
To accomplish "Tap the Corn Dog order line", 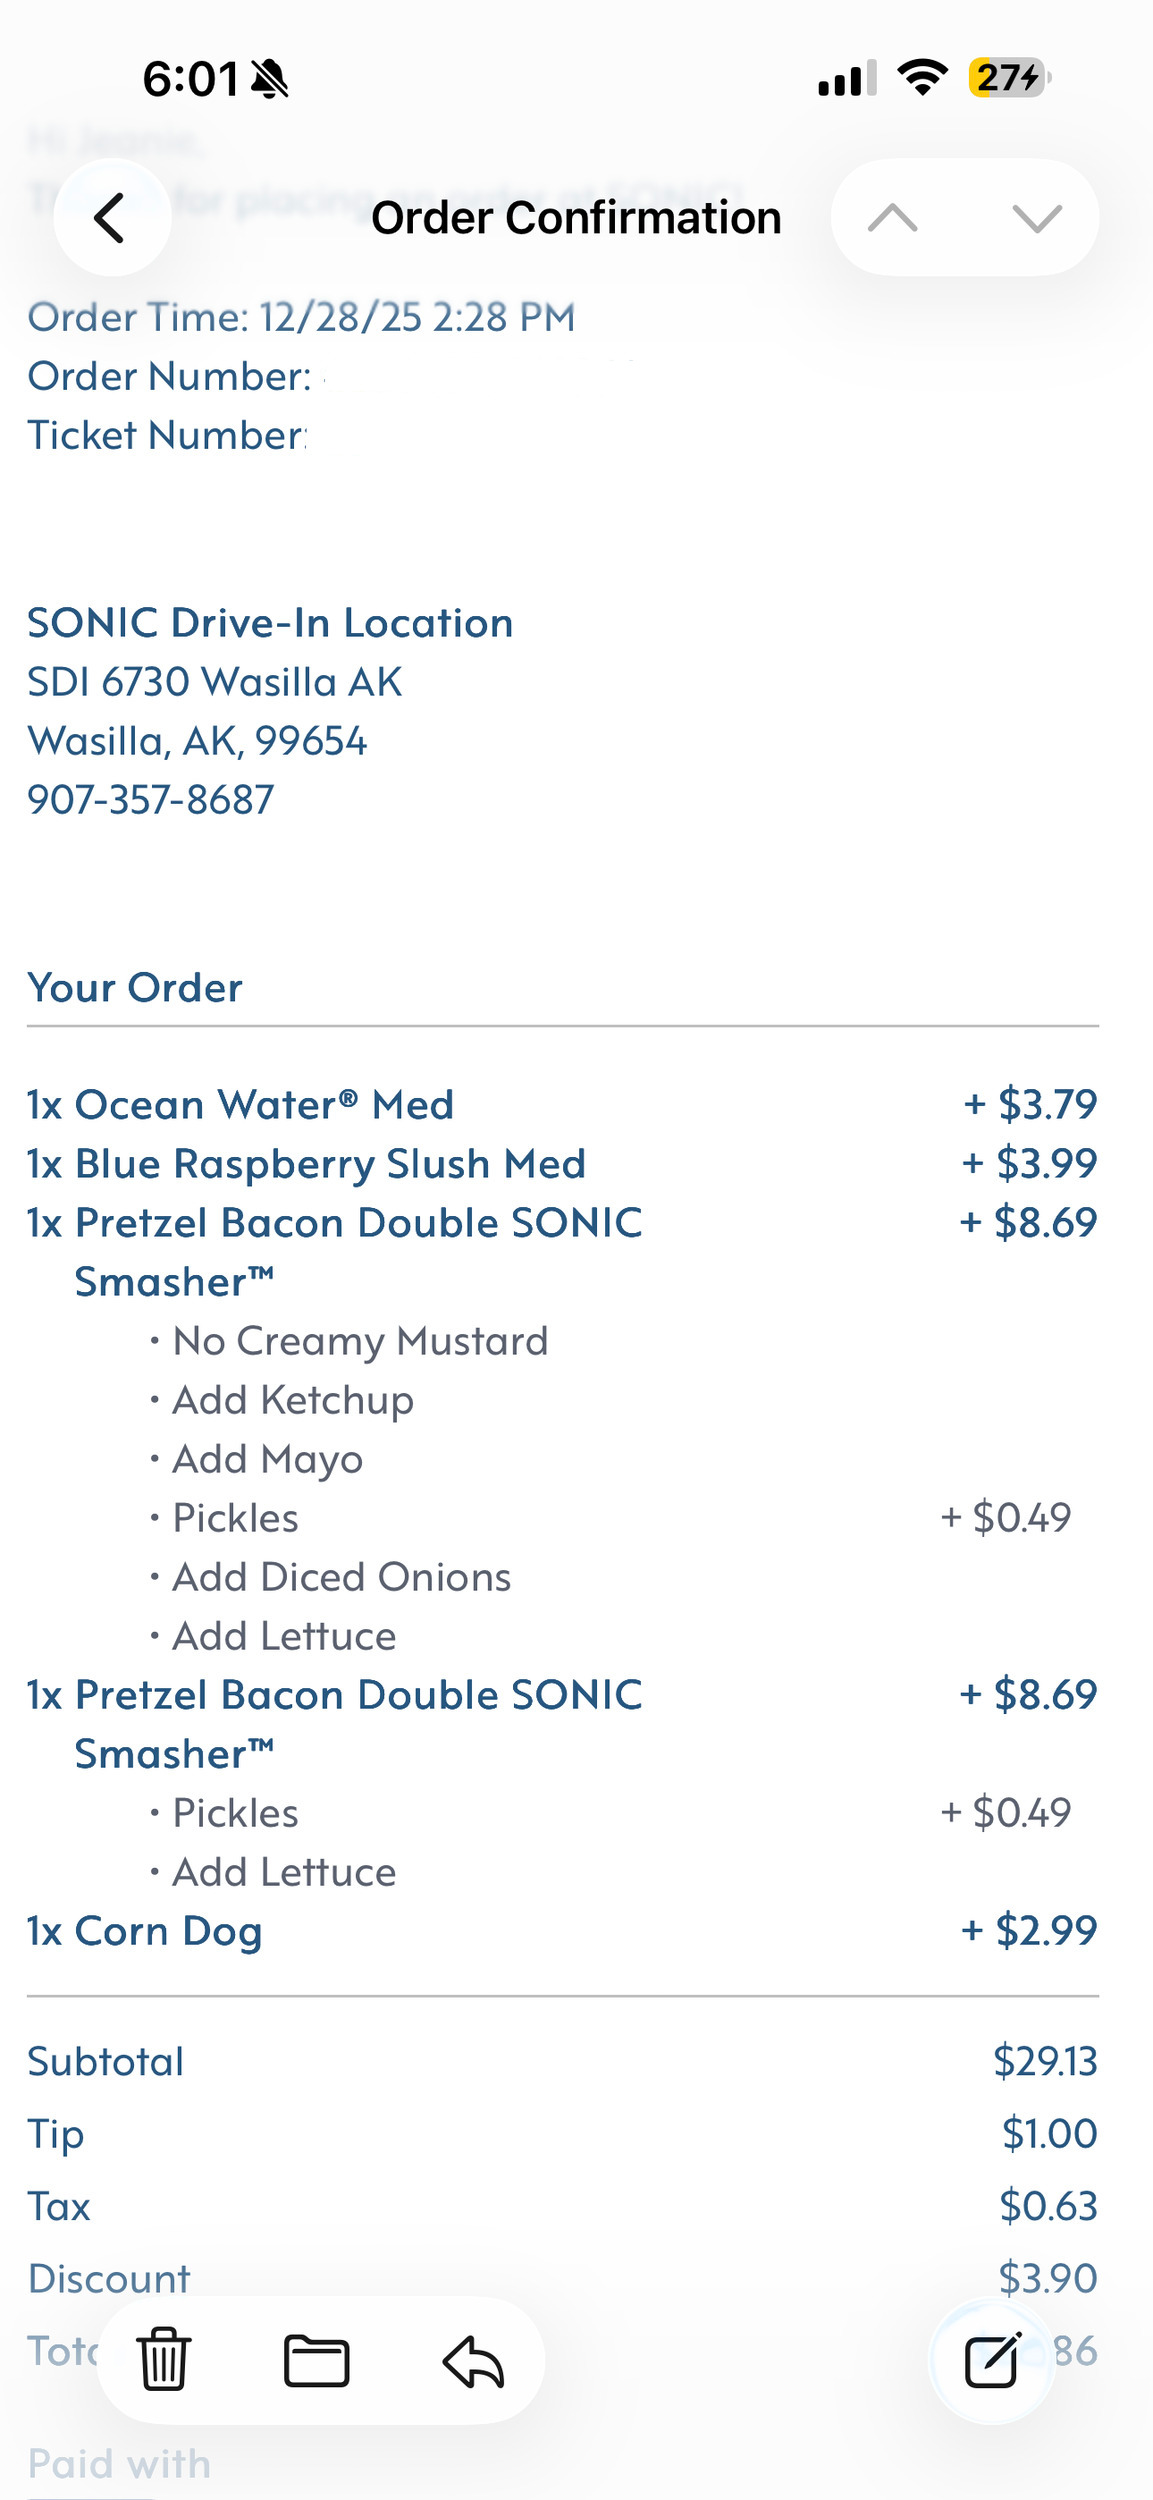I will tap(145, 1930).
